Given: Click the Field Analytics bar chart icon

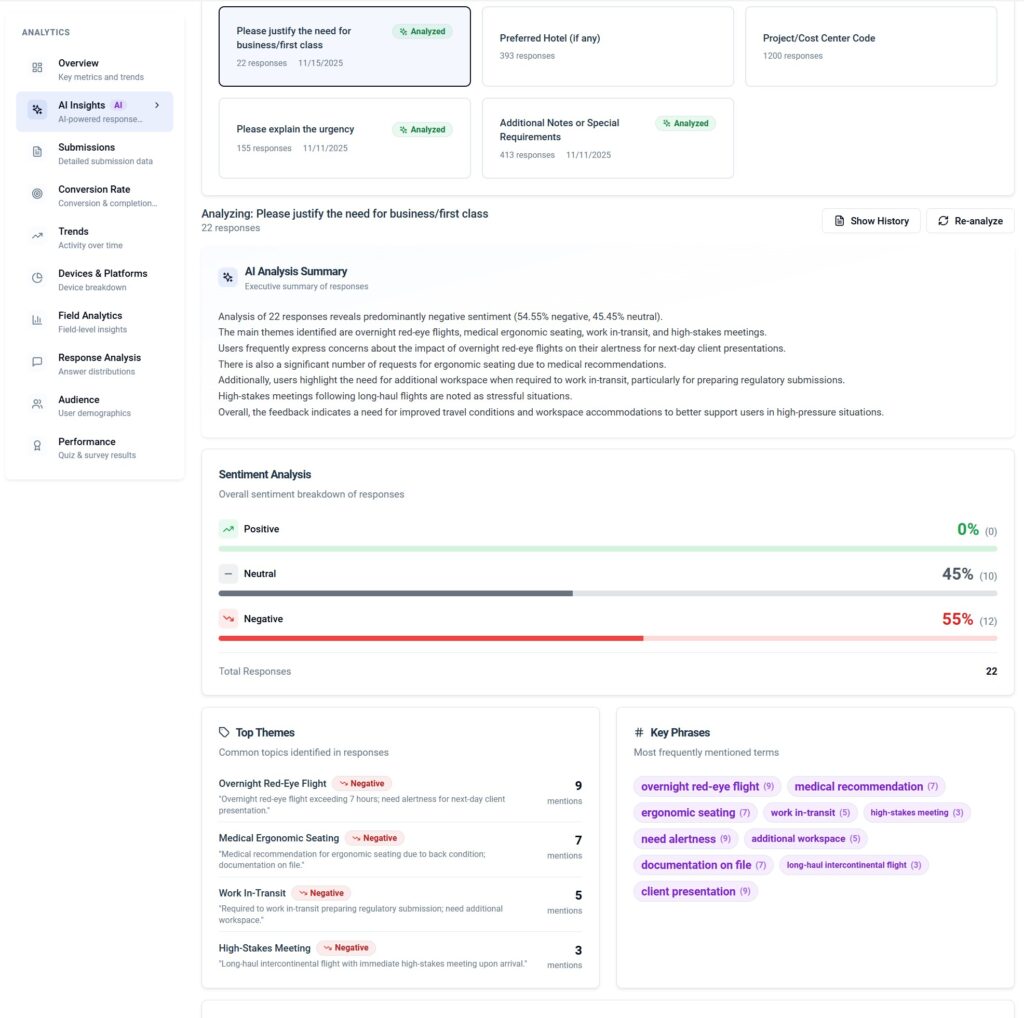Looking at the screenshot, I should [x=37, y=320].
